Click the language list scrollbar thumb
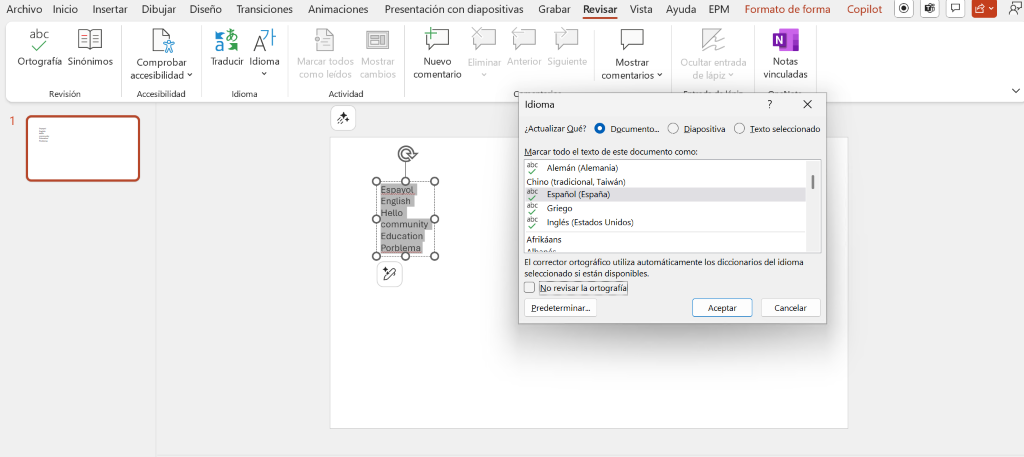 click(x=813, y=181)
